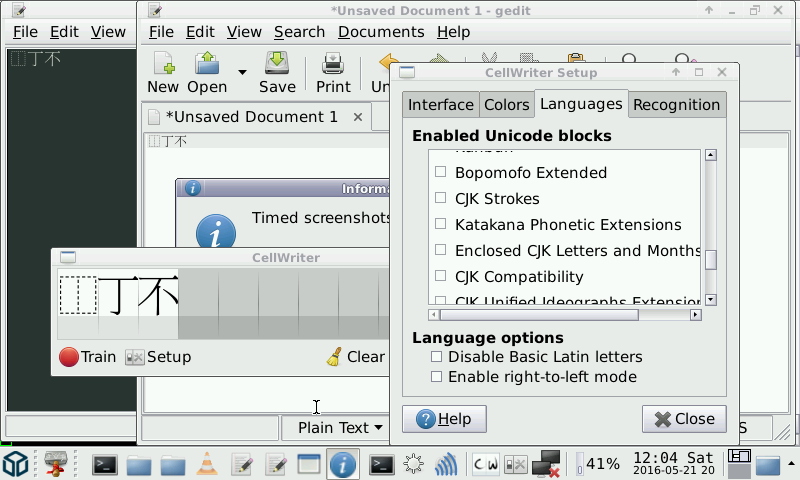Open the Search menu in gedit
The image size is (800, 480).
pyautogui.click(x=299, y=32)
